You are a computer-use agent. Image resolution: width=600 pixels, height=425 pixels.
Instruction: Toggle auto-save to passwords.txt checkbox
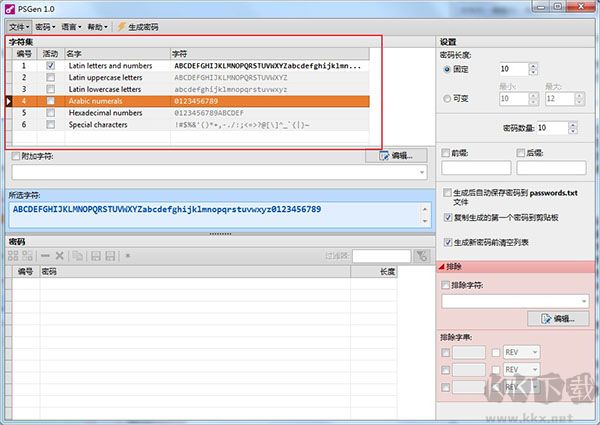(x=447, y=192)
